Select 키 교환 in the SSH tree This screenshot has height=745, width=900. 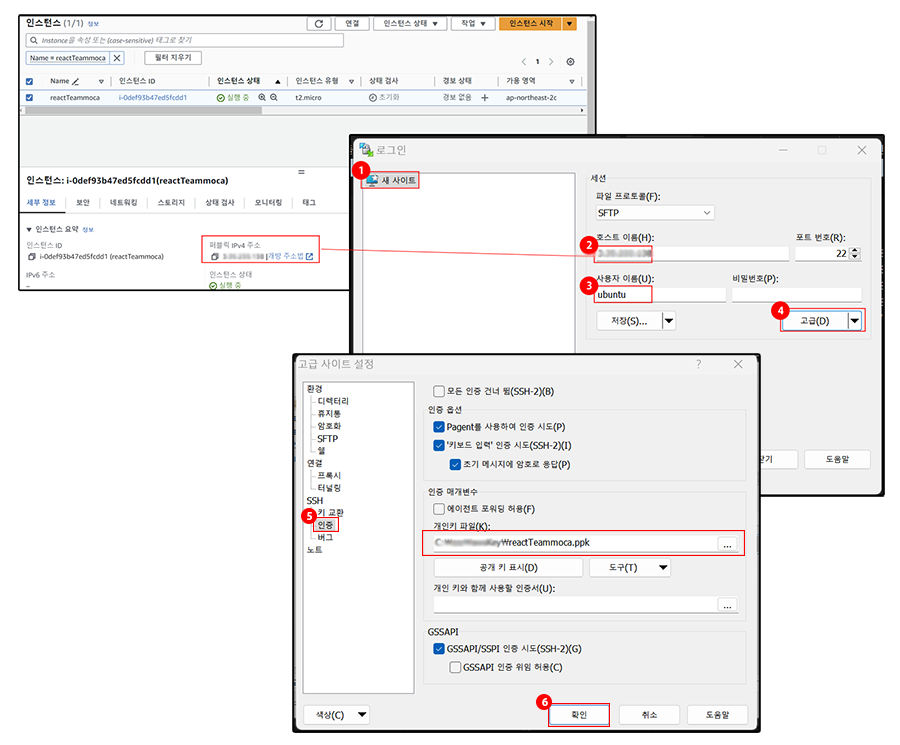point(330,513)
